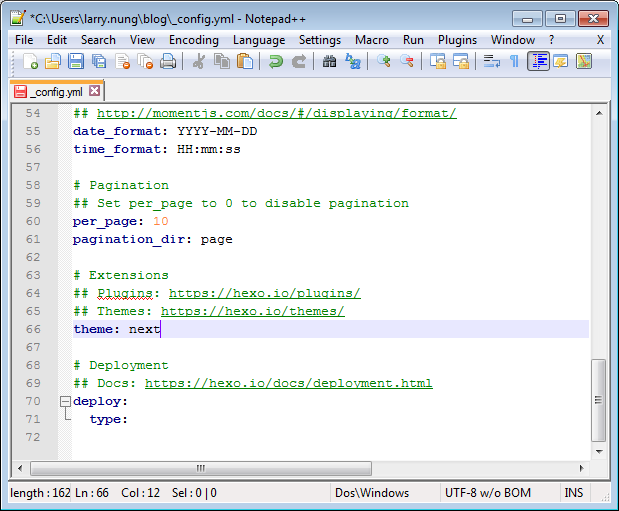Open the hexo.io deployment docs link
Screen dimensions: 619x511
(x=289, y=383)
